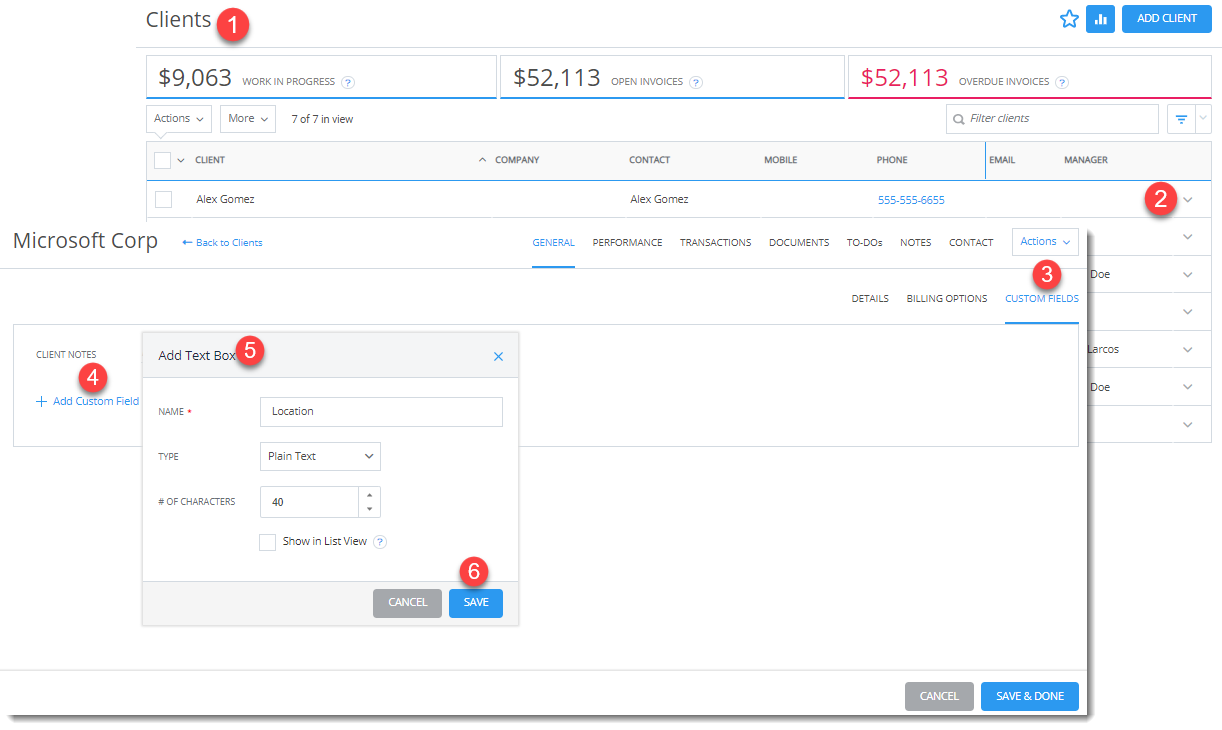Select the CUSTOM FIELDS sub-tab

[1042, 299]
